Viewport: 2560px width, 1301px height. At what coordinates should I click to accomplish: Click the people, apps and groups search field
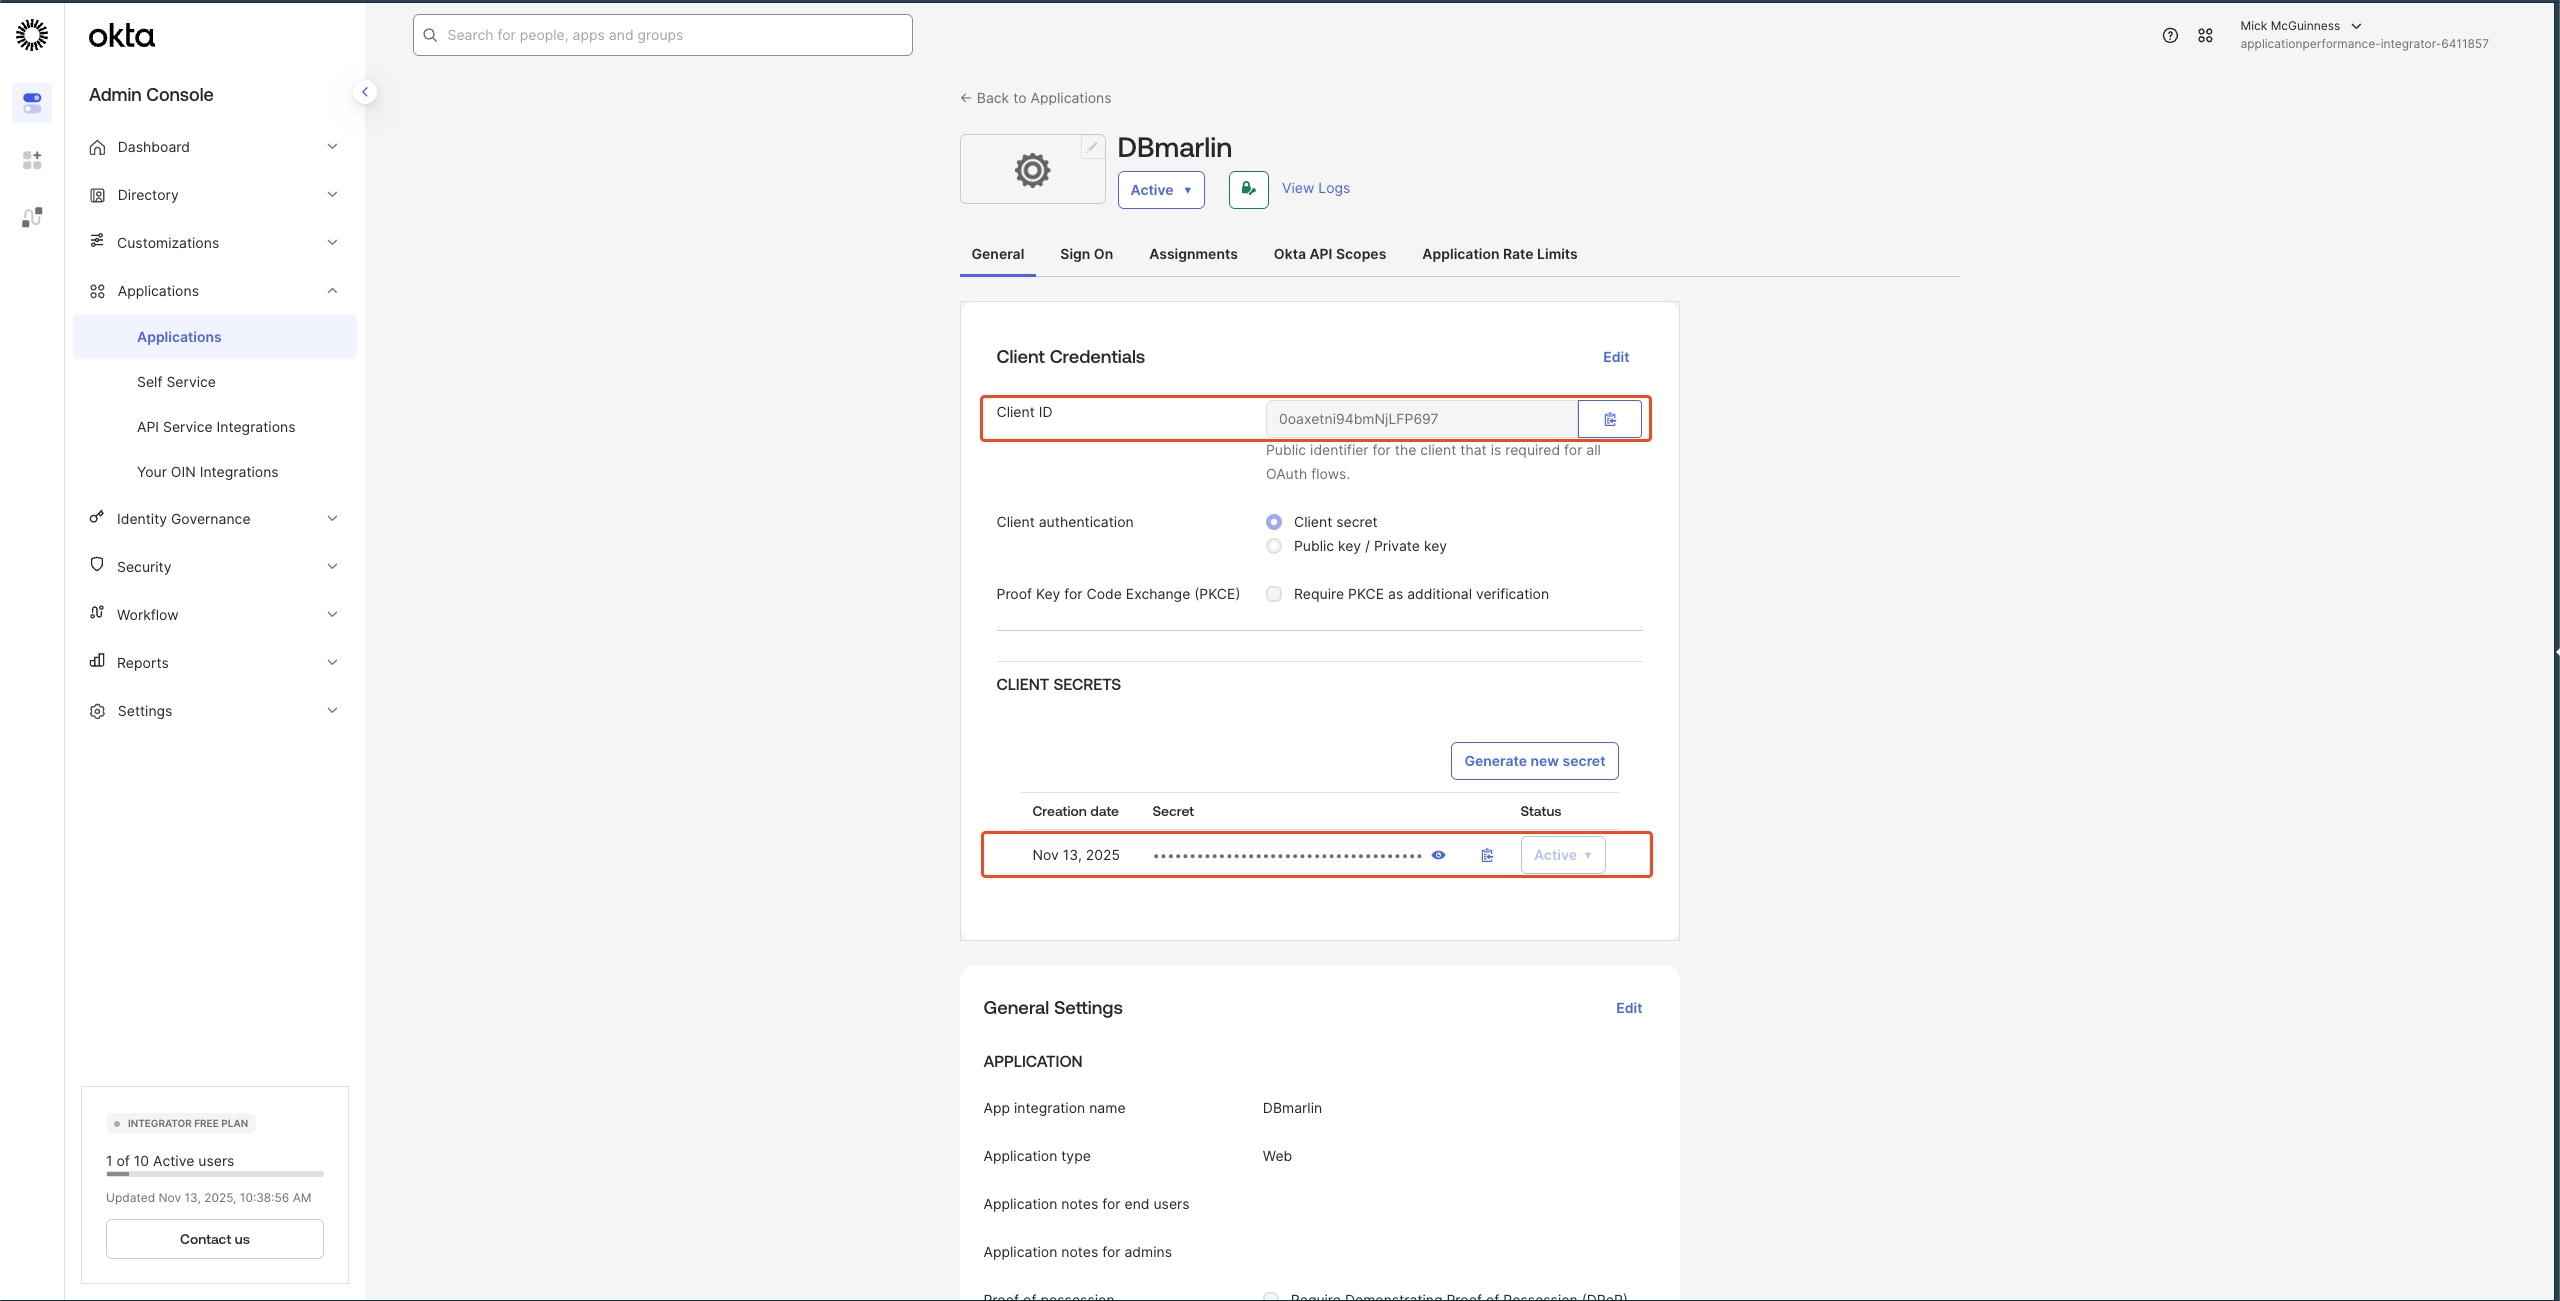click(x=662, y=35)
